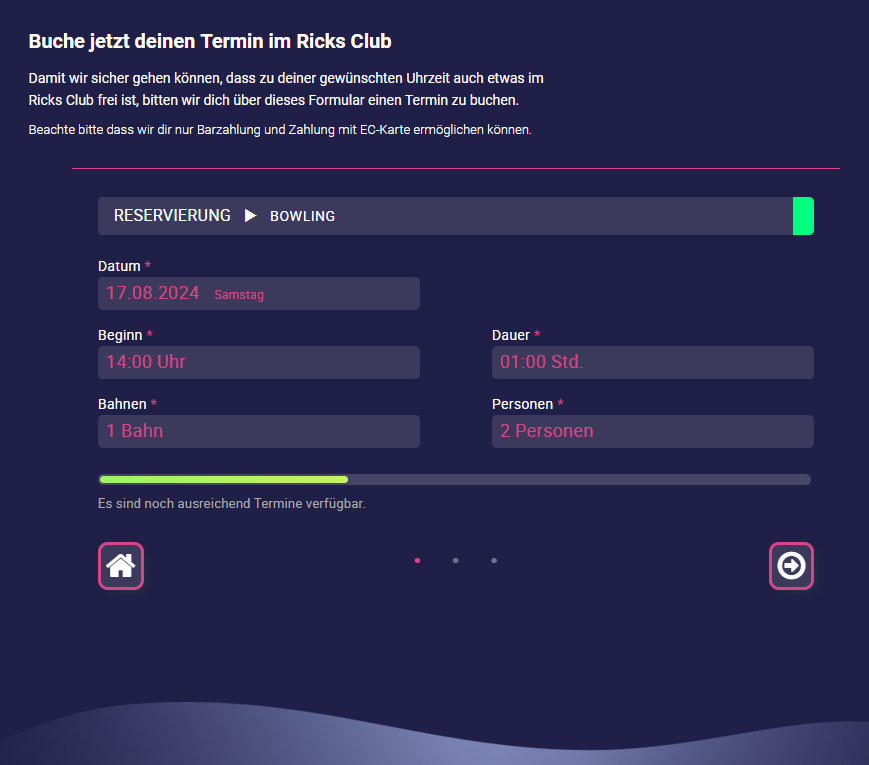This screenshot has width=869, height=765.
Task: Expand the Dauer dropdown showing 01:00 Std.
Action: [x=652, y=362]
